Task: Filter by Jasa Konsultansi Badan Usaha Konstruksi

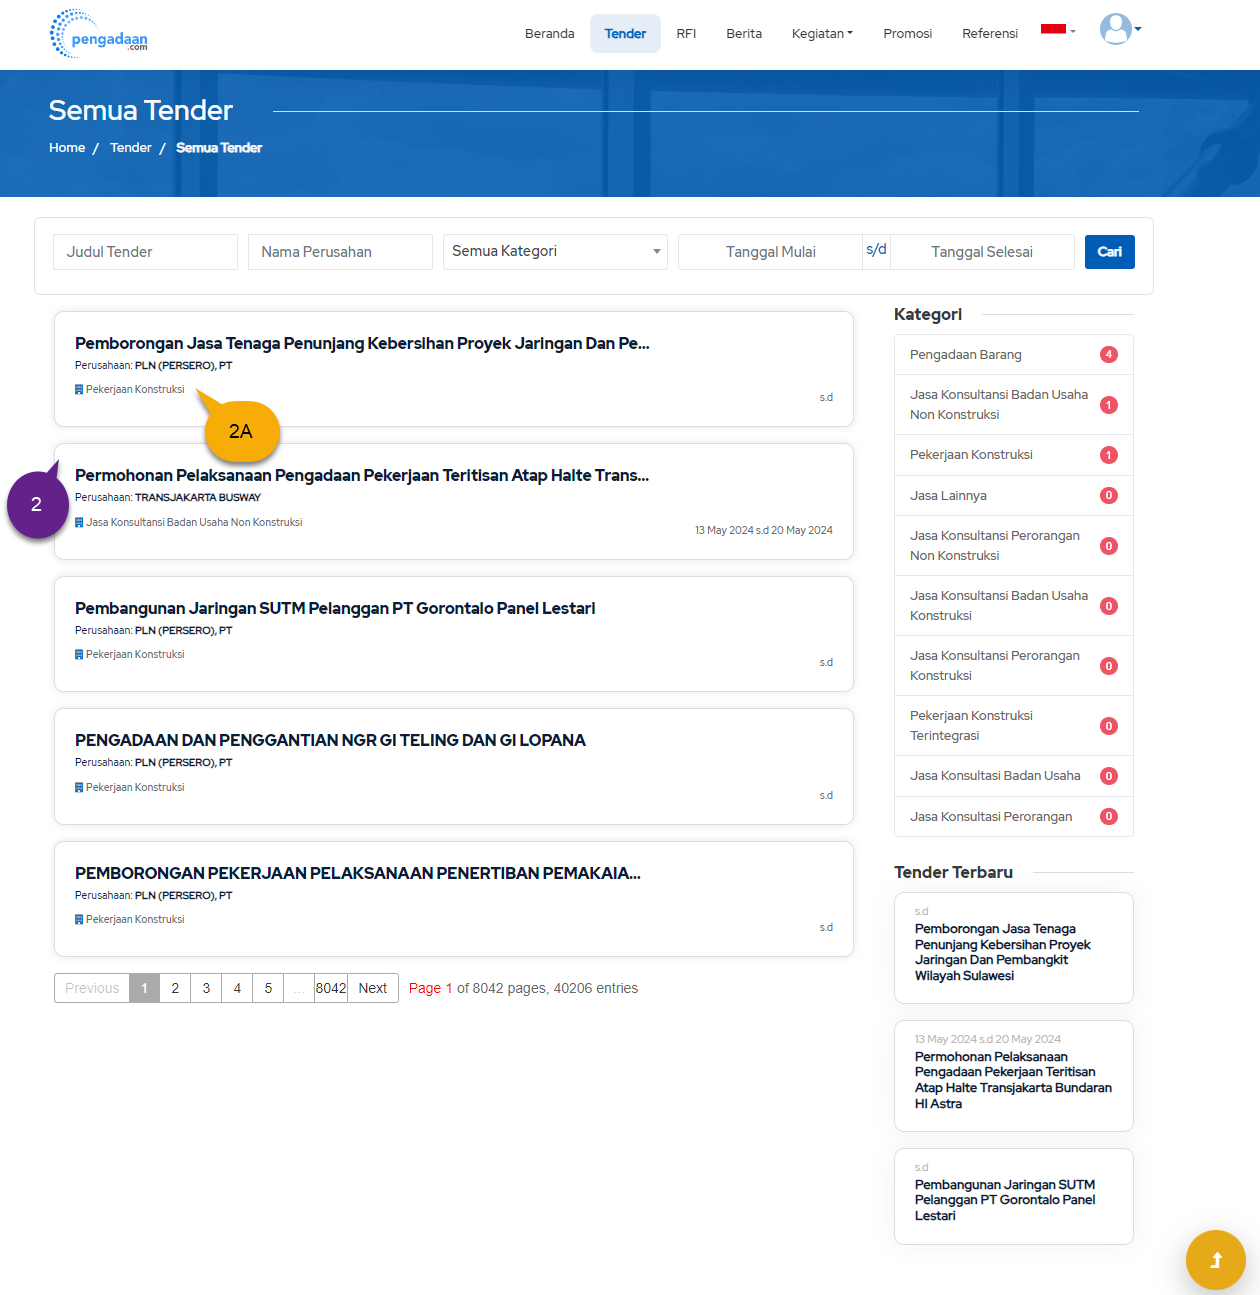Action: pos(1014,606)
